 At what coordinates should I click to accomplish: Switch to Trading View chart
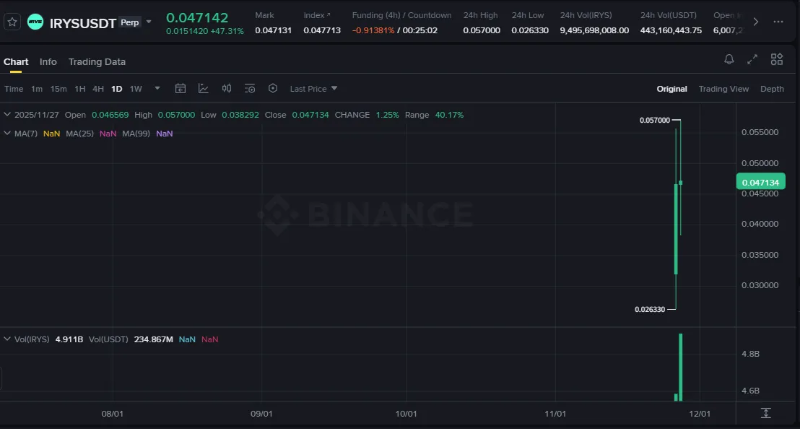point(723,89)
